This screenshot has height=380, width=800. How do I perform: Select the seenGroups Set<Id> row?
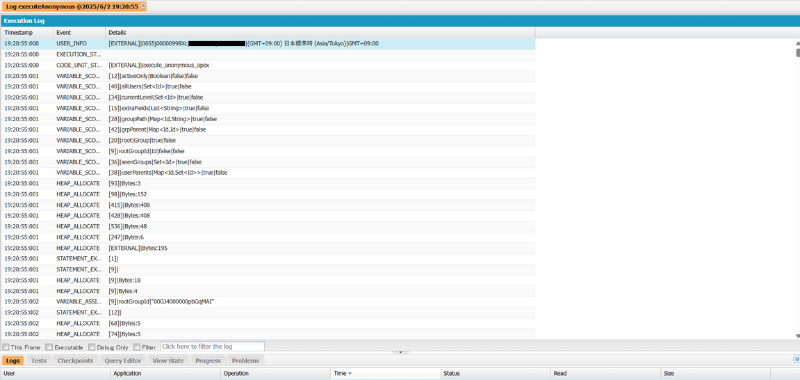pos(268,162)
